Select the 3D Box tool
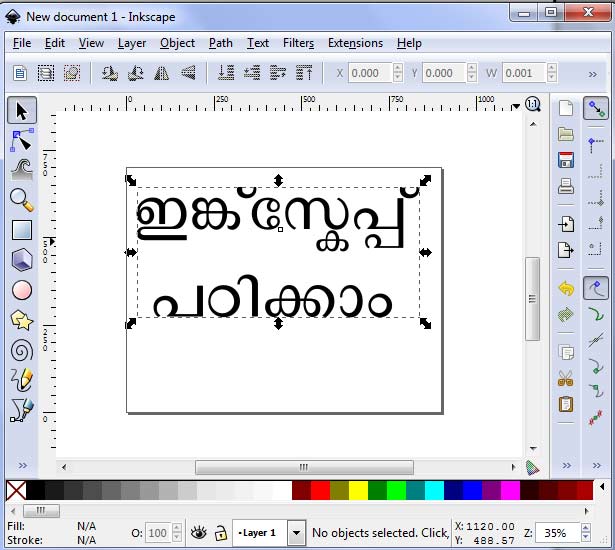This screenshot has width=615, height=550. point(22,260)
